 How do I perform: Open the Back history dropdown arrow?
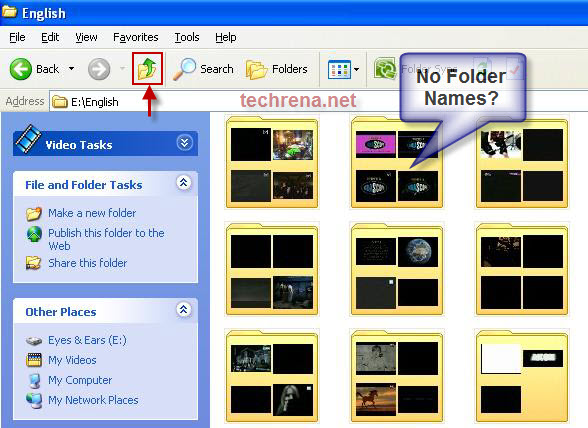pyautogui.click(x=71, y=69)
